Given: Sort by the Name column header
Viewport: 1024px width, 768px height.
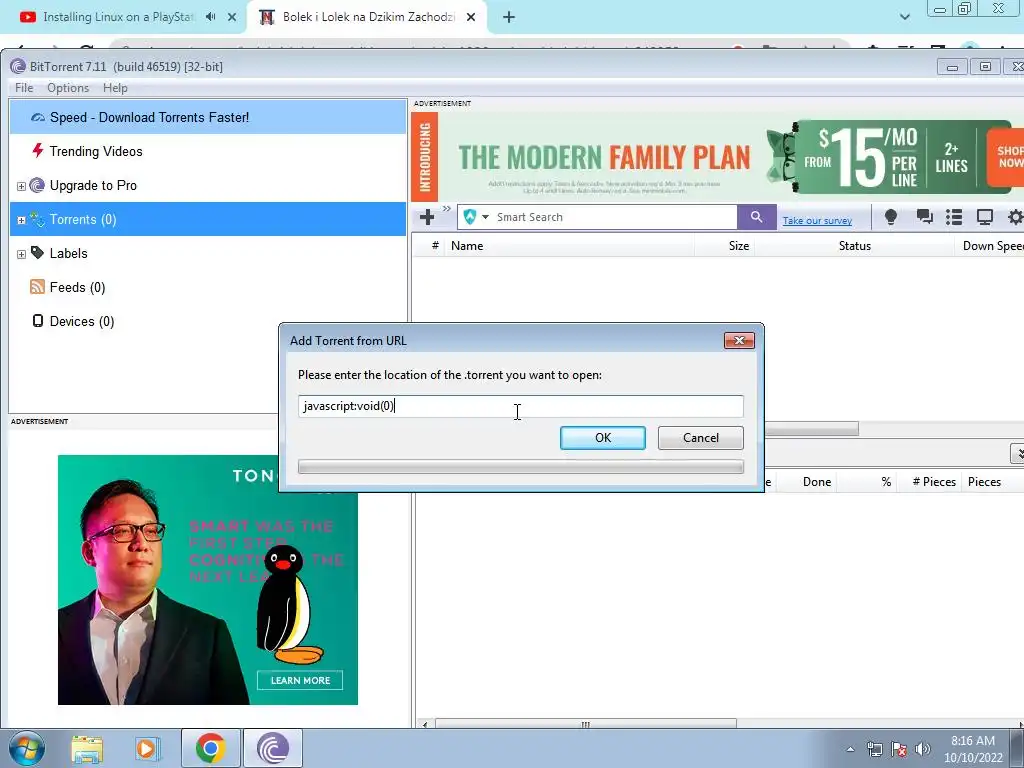Looking at the screenshot, I should coord(568,246).
